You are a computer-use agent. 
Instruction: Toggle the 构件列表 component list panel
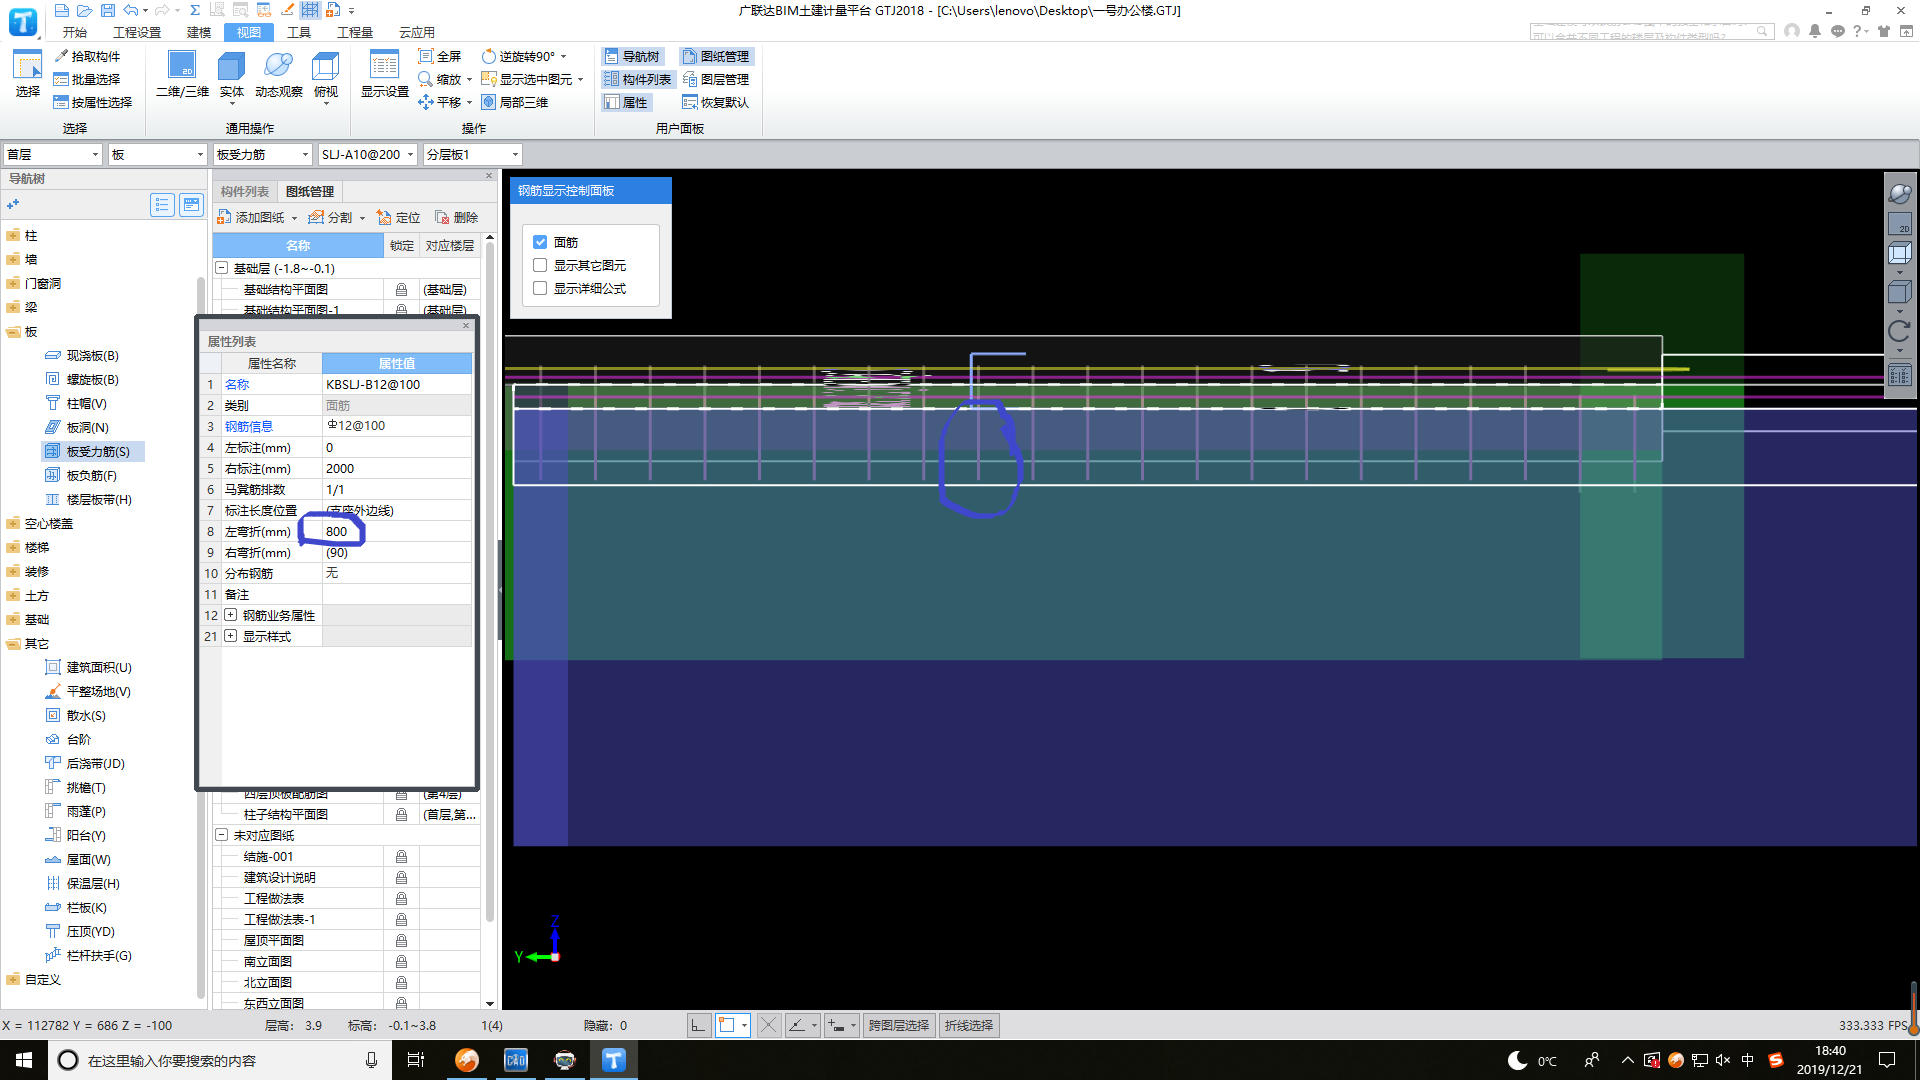[638, 79]
